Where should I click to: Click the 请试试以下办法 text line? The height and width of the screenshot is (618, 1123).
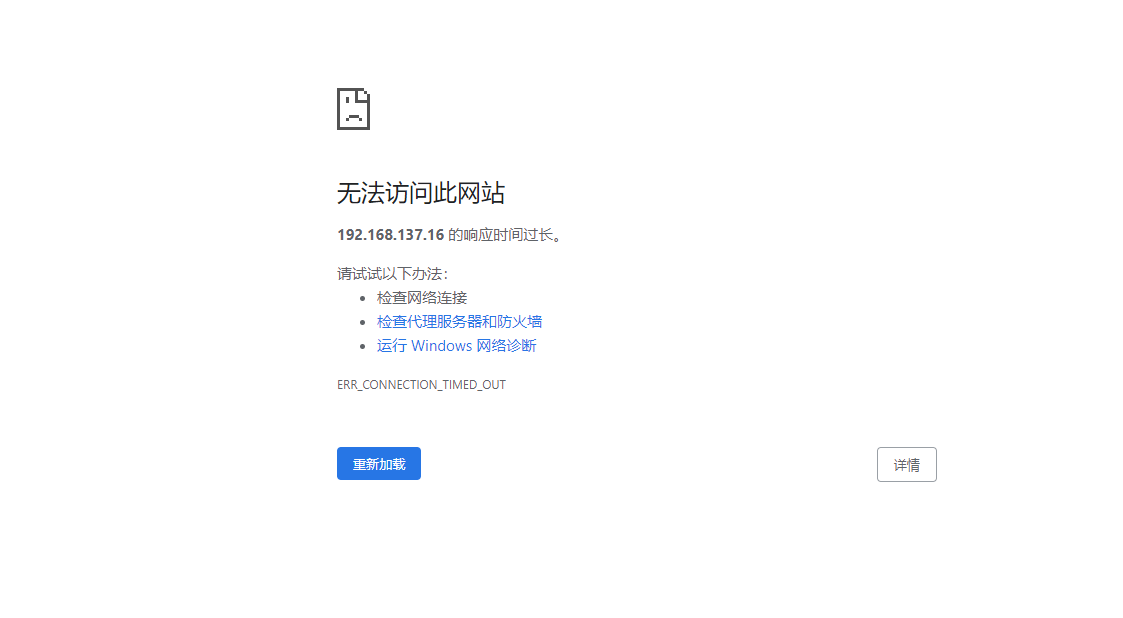(x=392, y=274)
